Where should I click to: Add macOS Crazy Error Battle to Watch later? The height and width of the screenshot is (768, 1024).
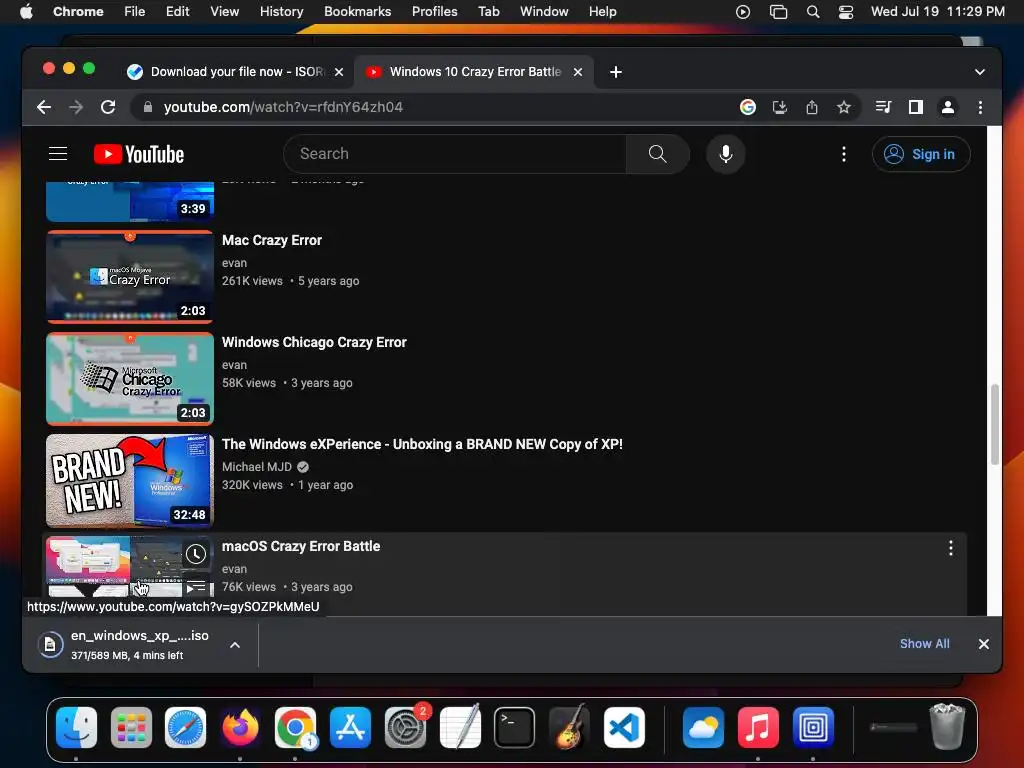195,554
